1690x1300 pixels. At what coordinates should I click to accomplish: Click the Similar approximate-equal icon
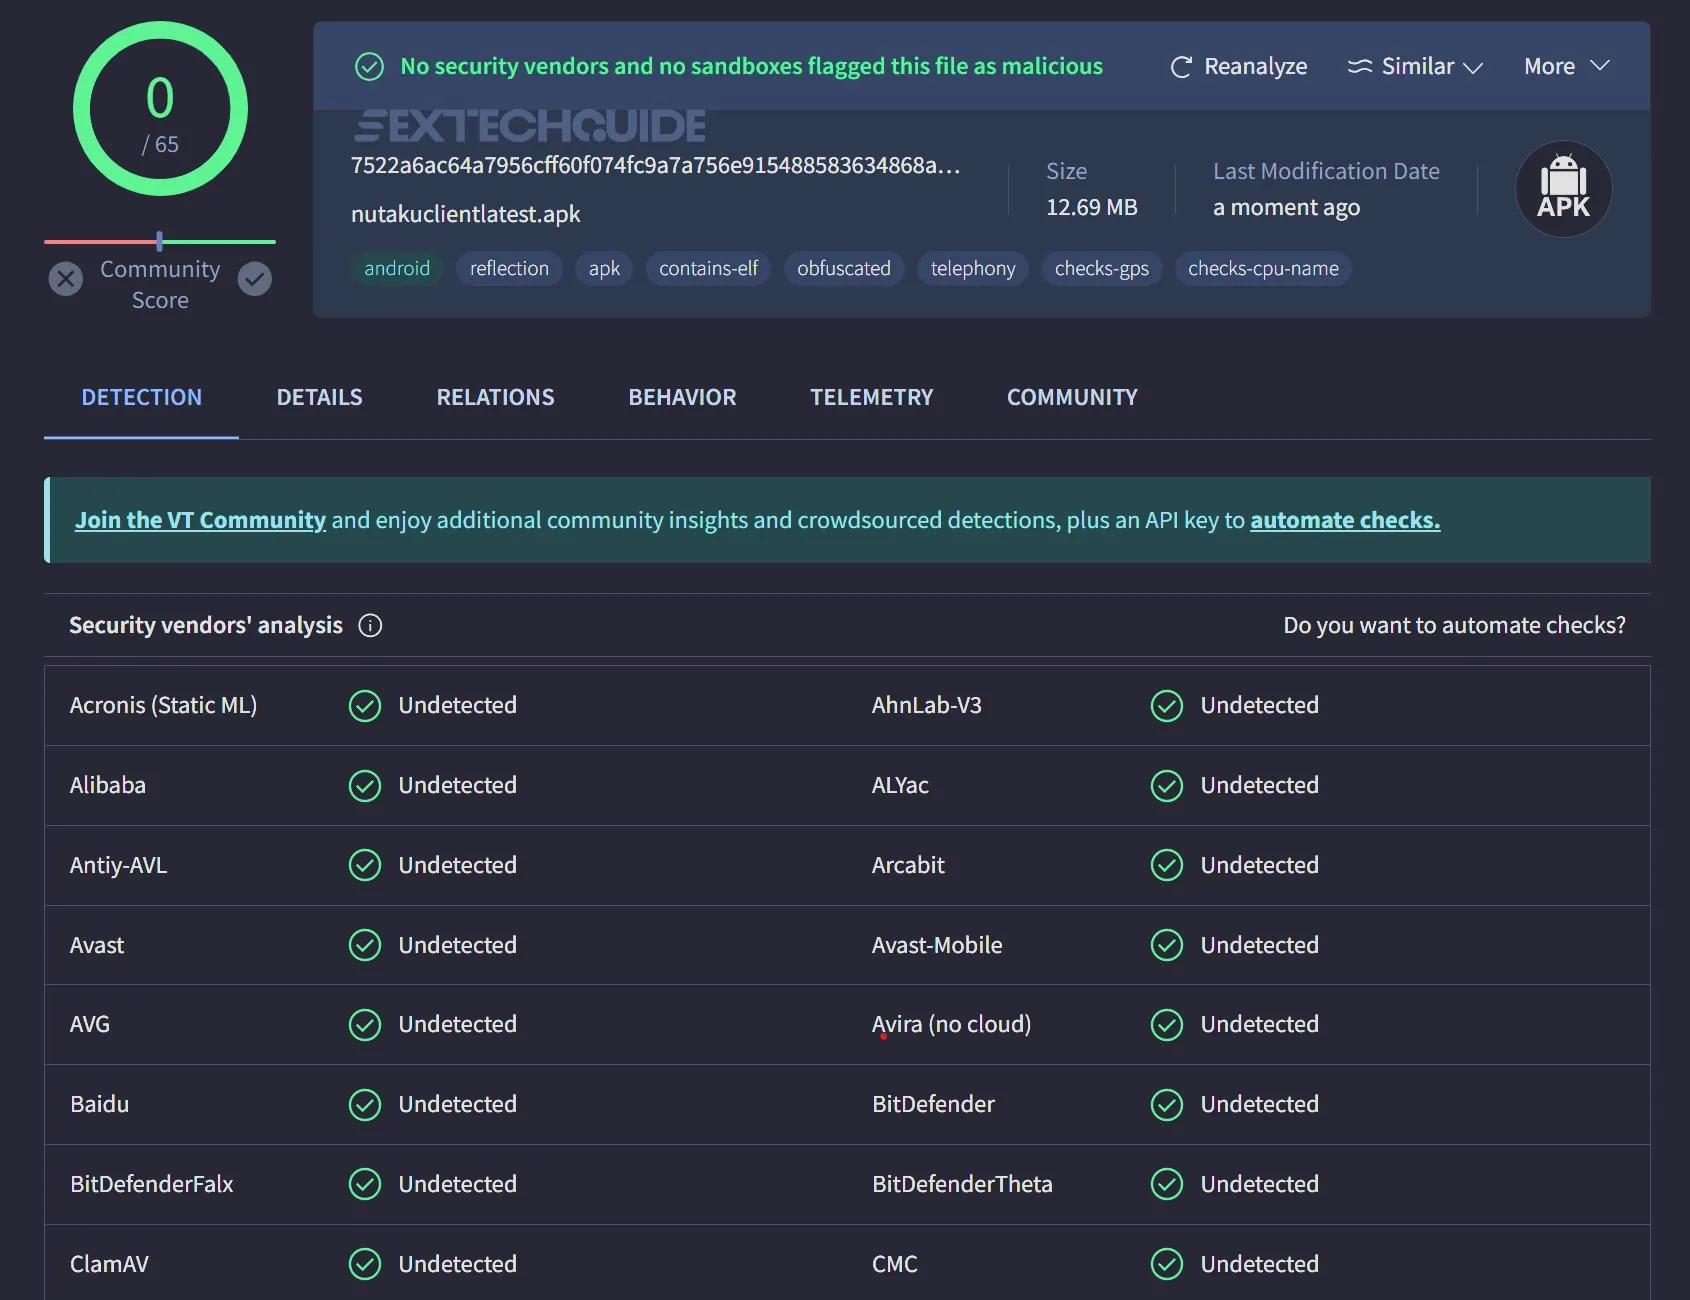1360,66
